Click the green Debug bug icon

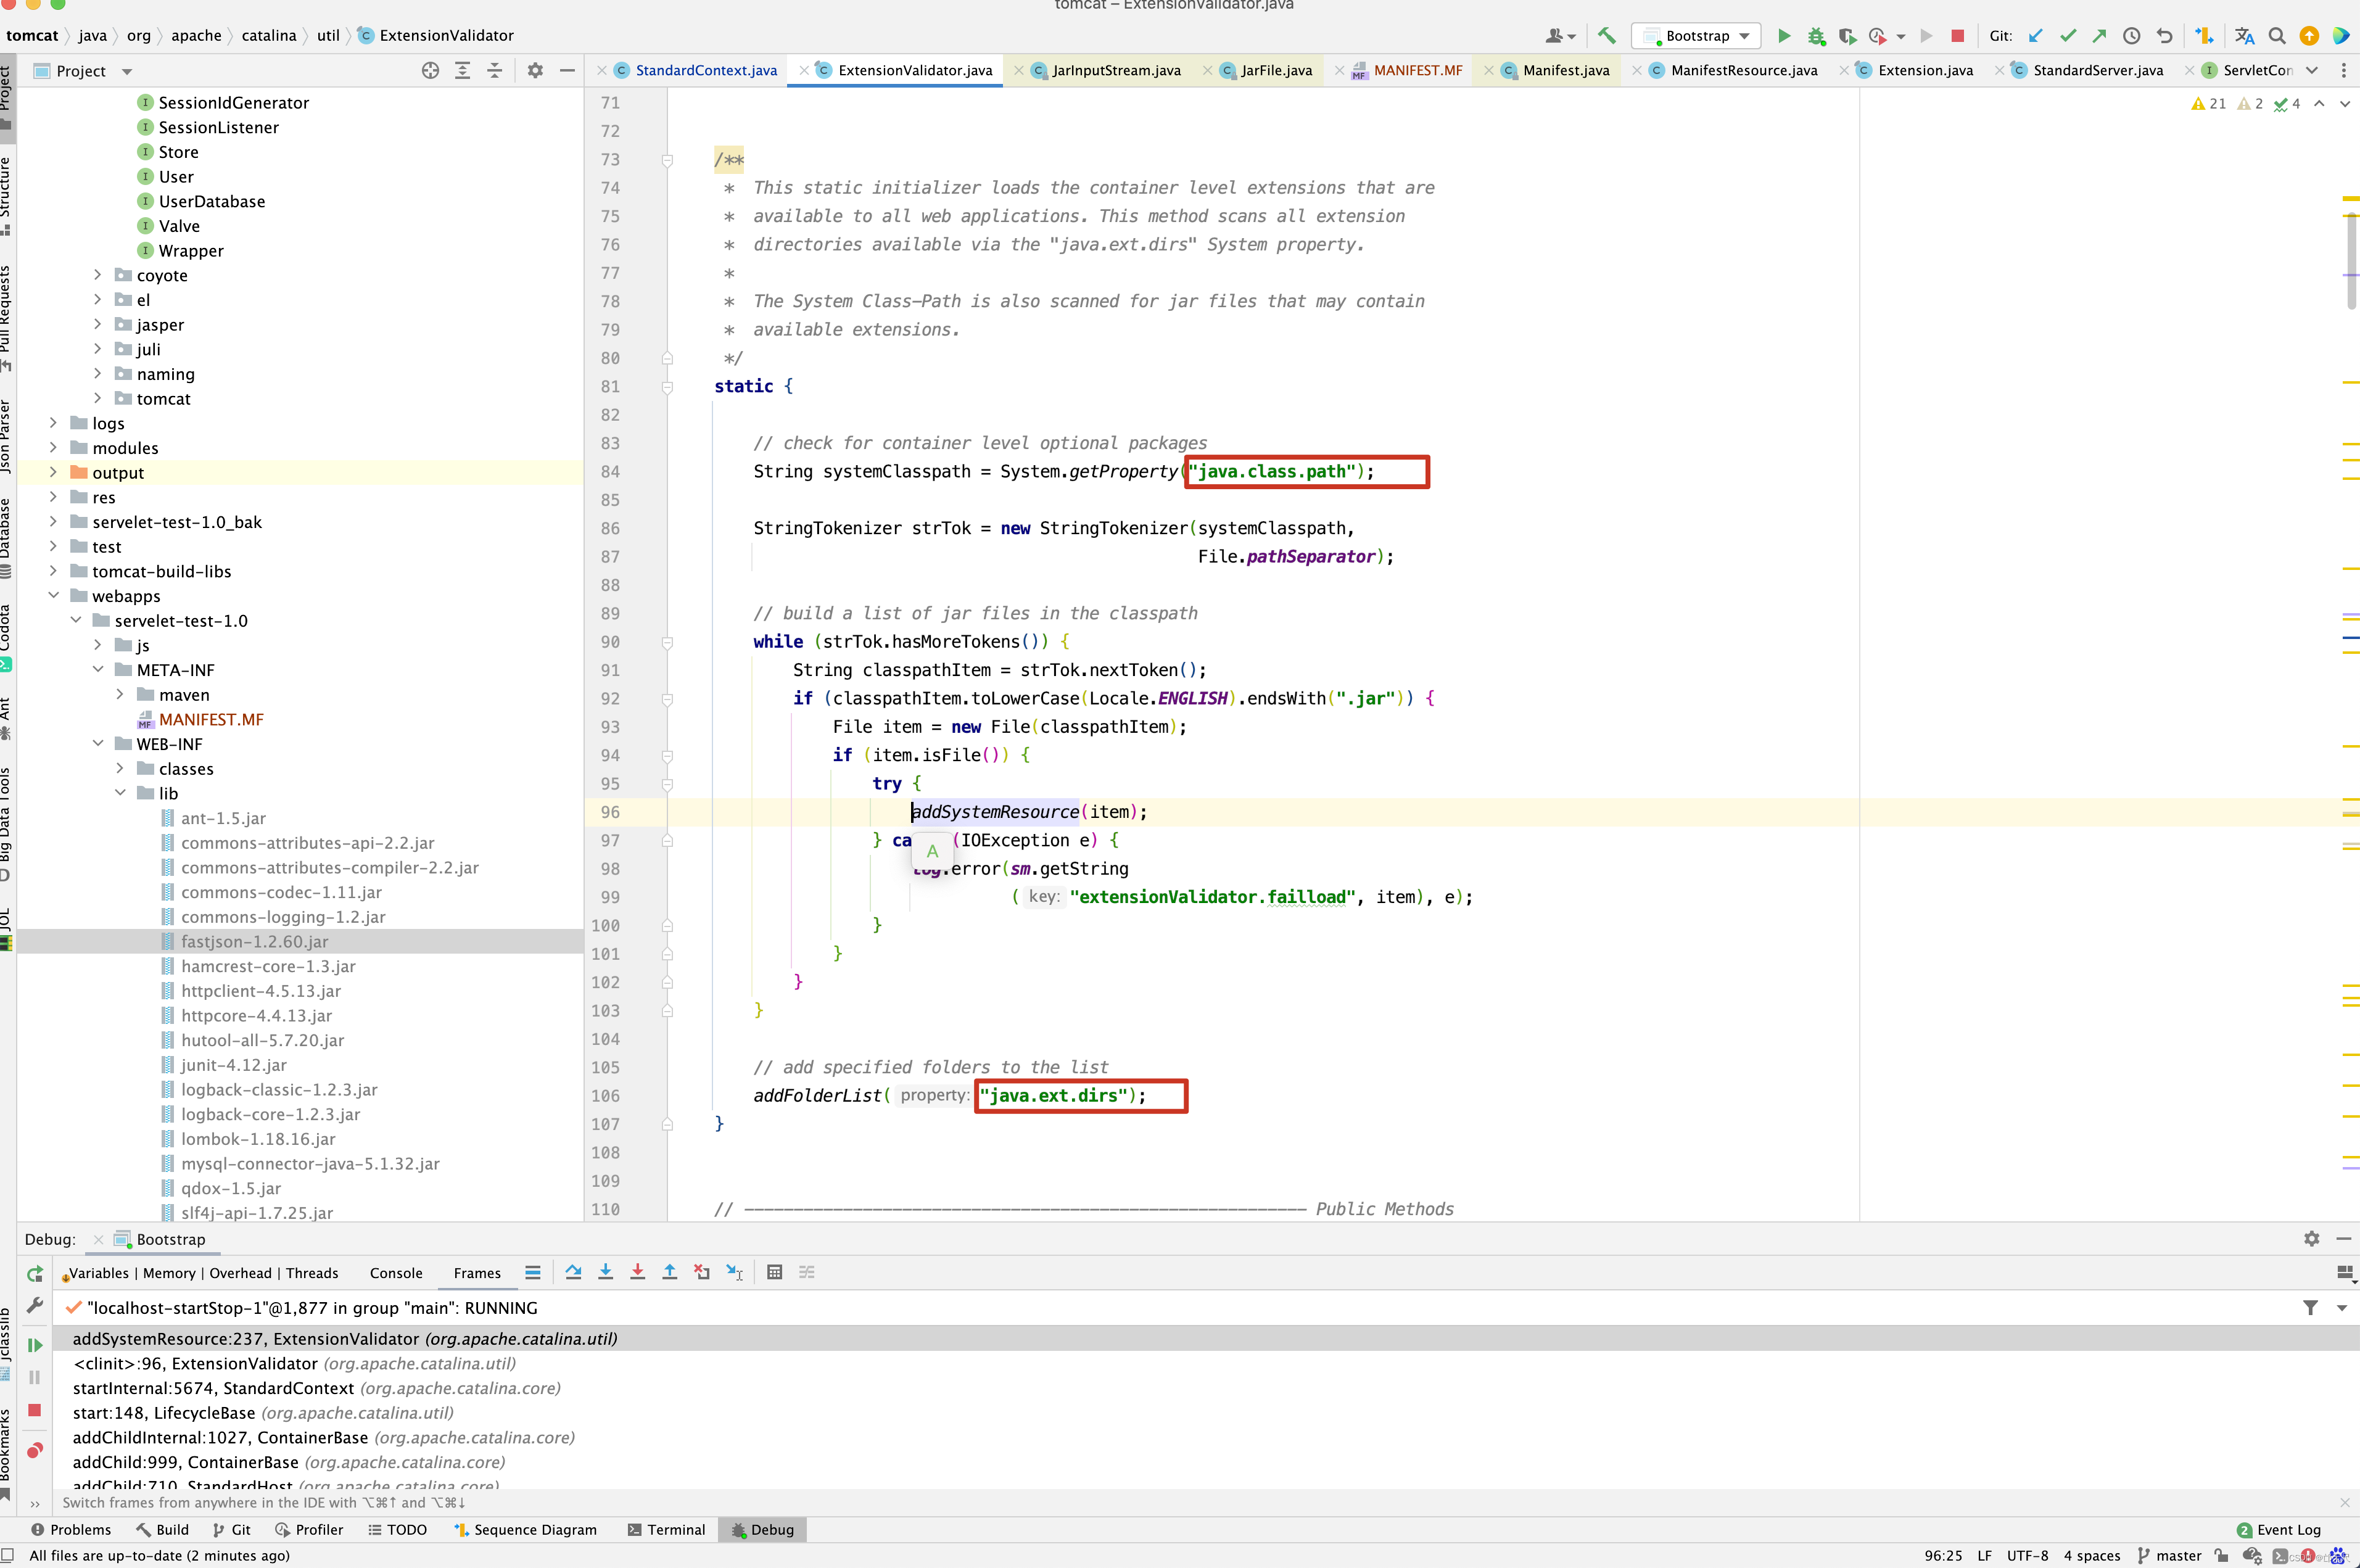point(1816,36)
